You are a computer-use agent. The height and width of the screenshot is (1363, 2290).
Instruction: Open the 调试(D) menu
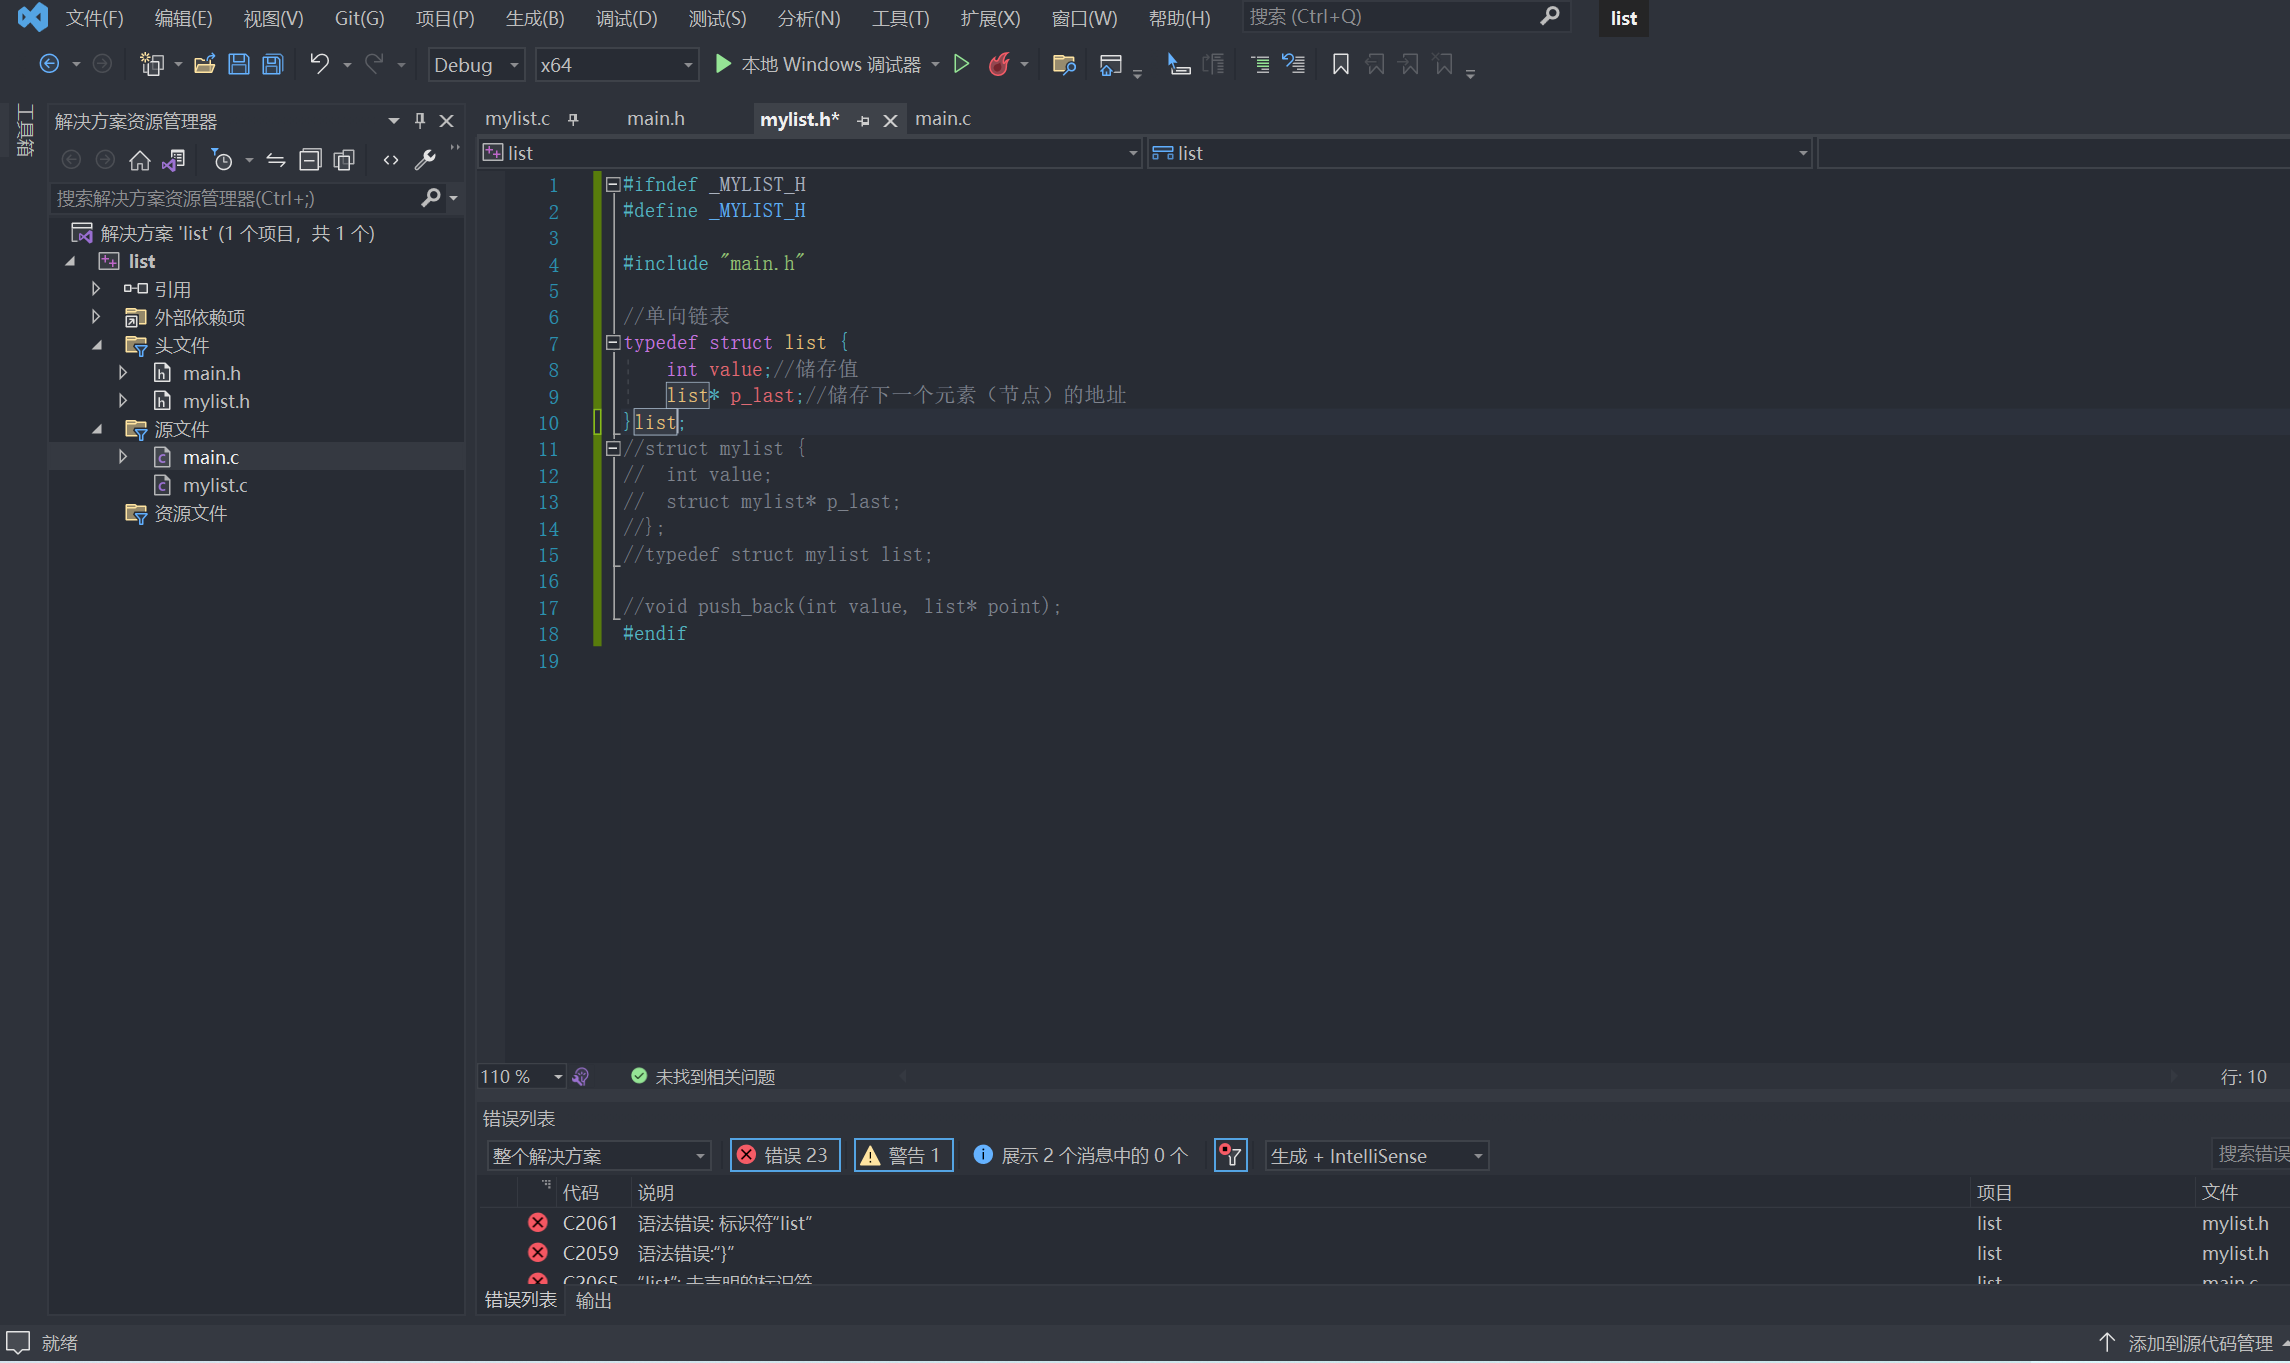point(626,18)
